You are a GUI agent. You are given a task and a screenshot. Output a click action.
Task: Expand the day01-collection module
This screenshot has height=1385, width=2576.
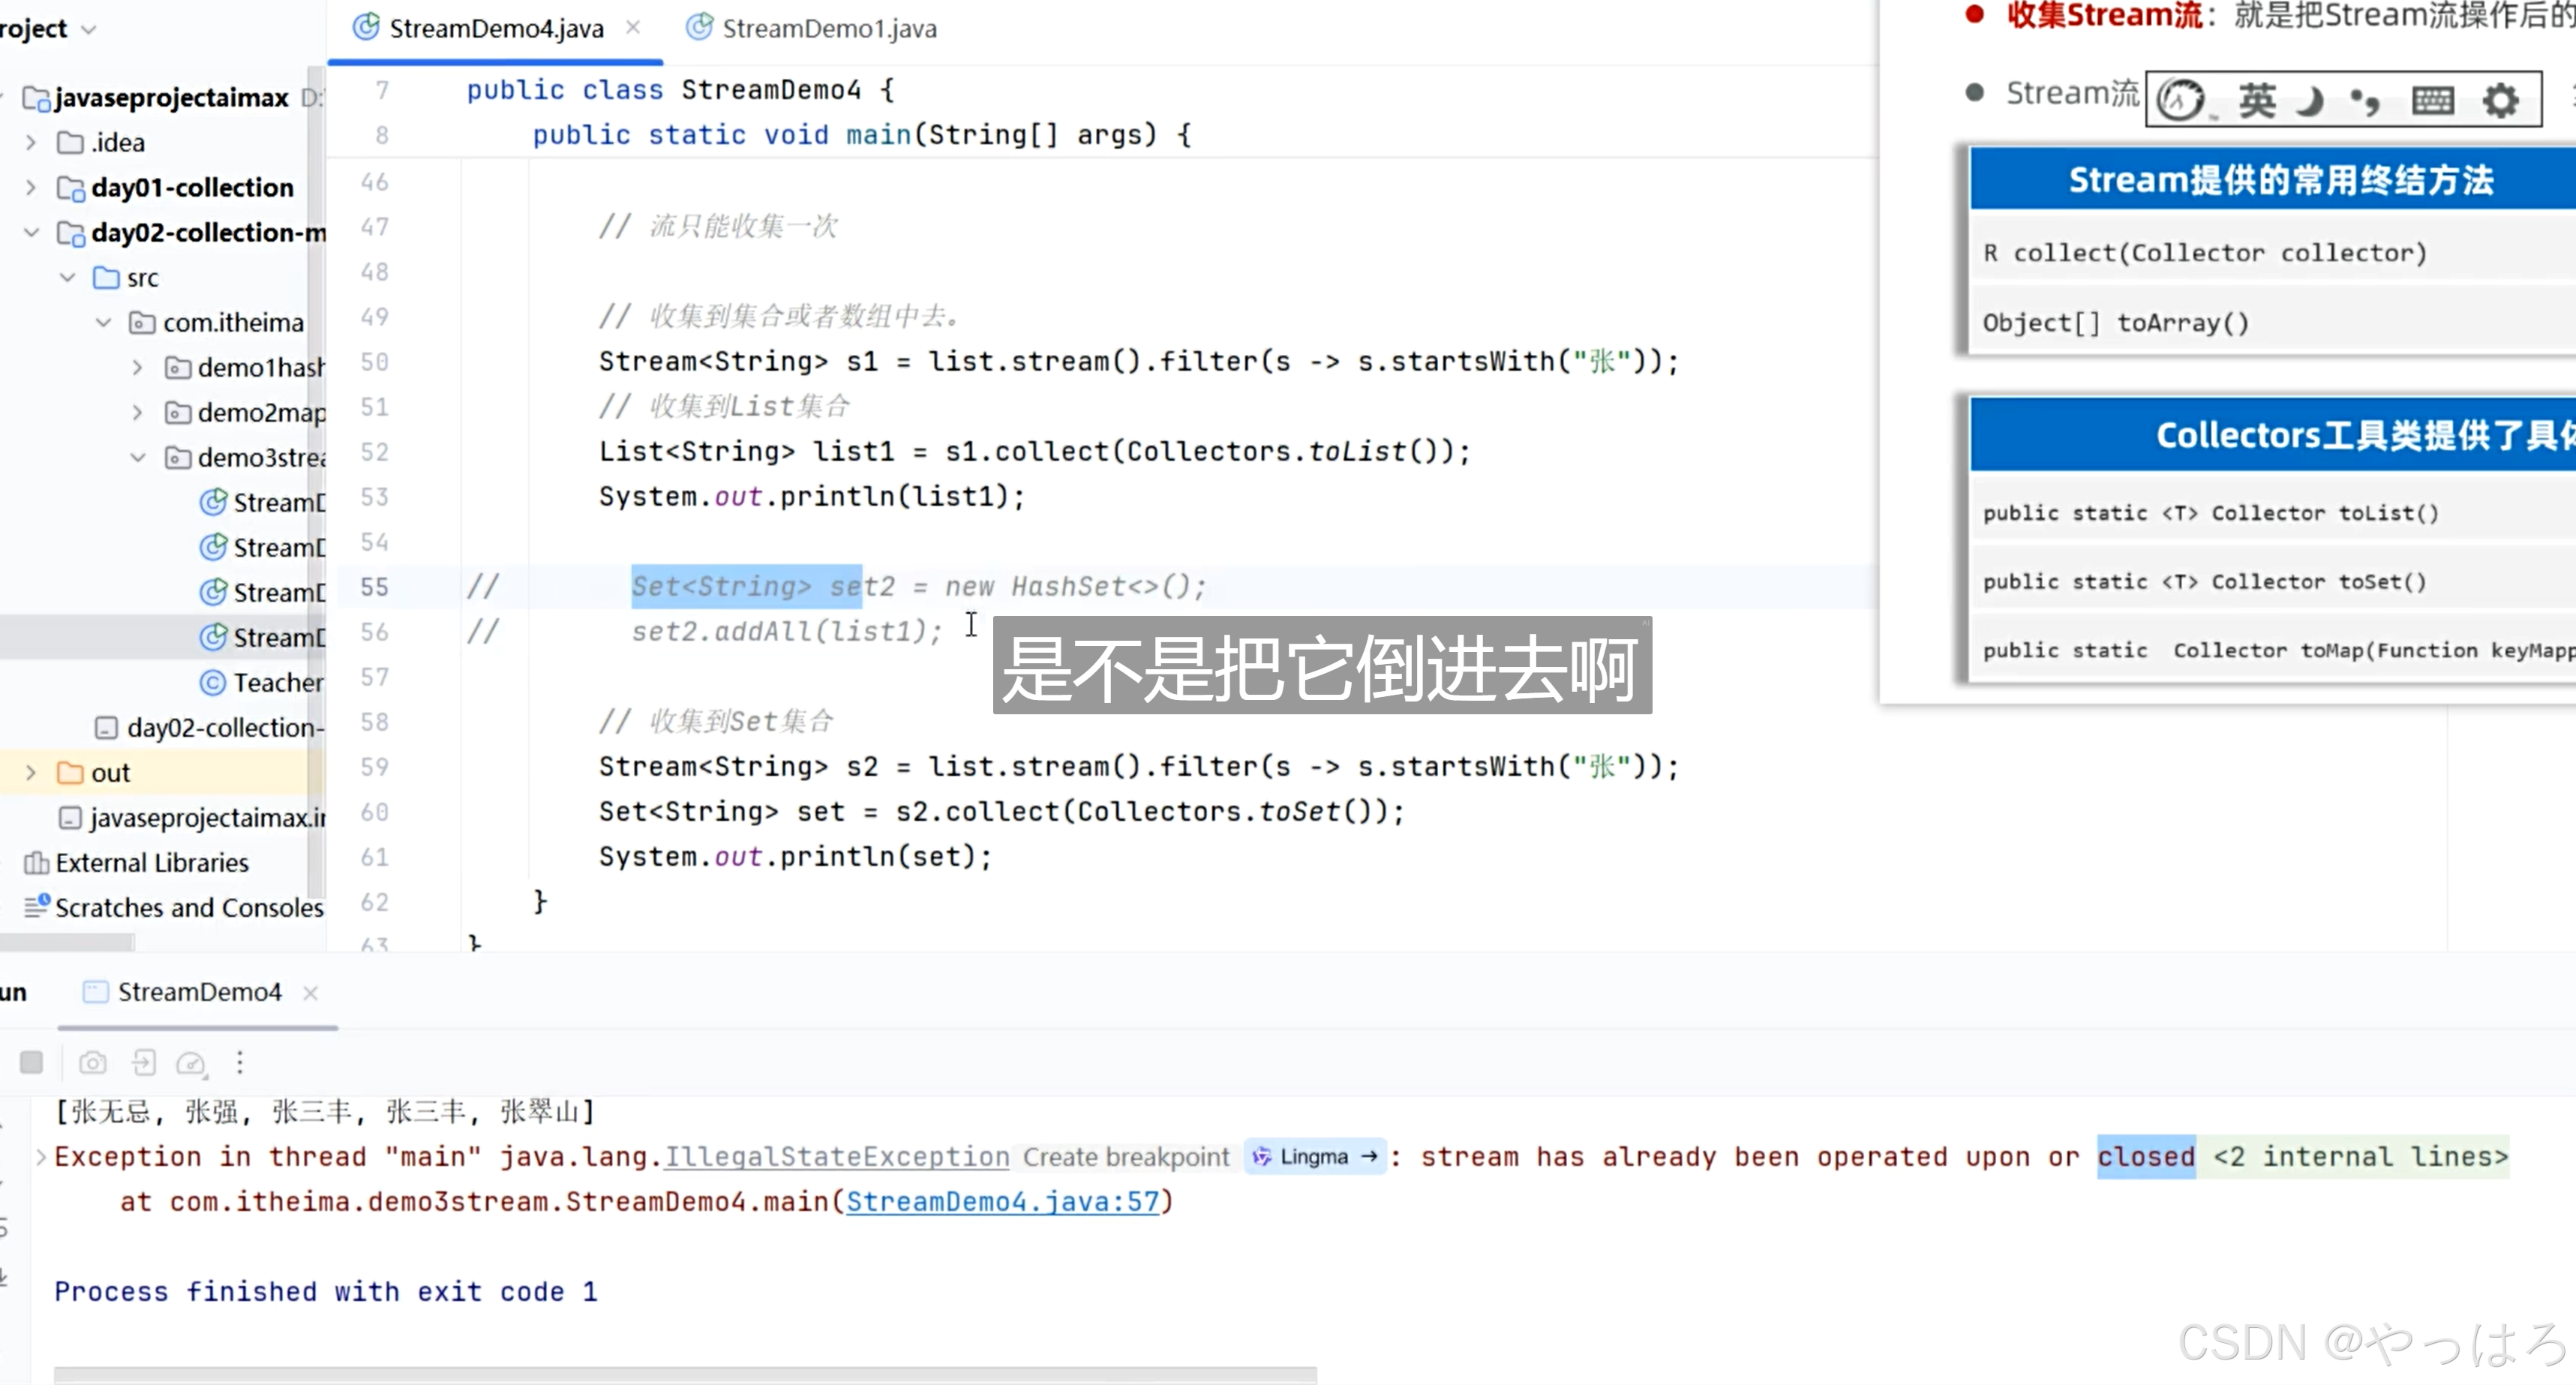click(31, 188)
